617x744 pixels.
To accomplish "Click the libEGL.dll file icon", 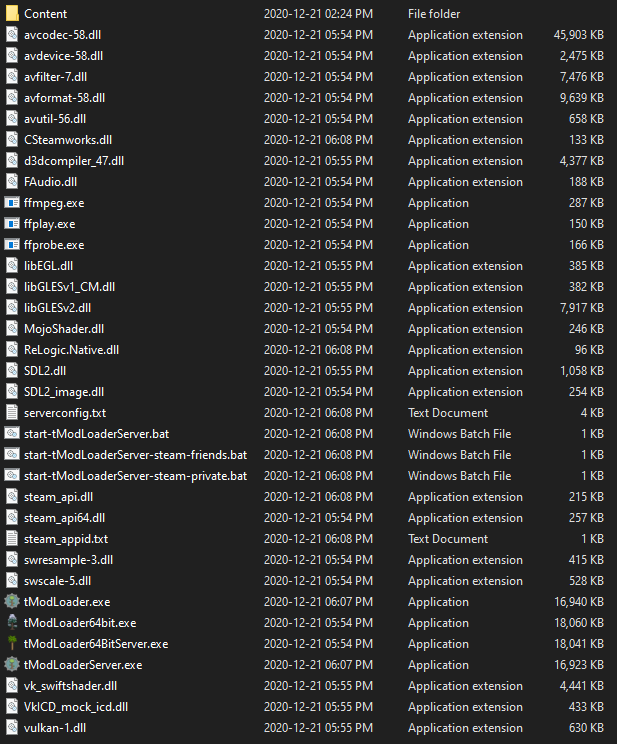I will [x=12, y=266].
